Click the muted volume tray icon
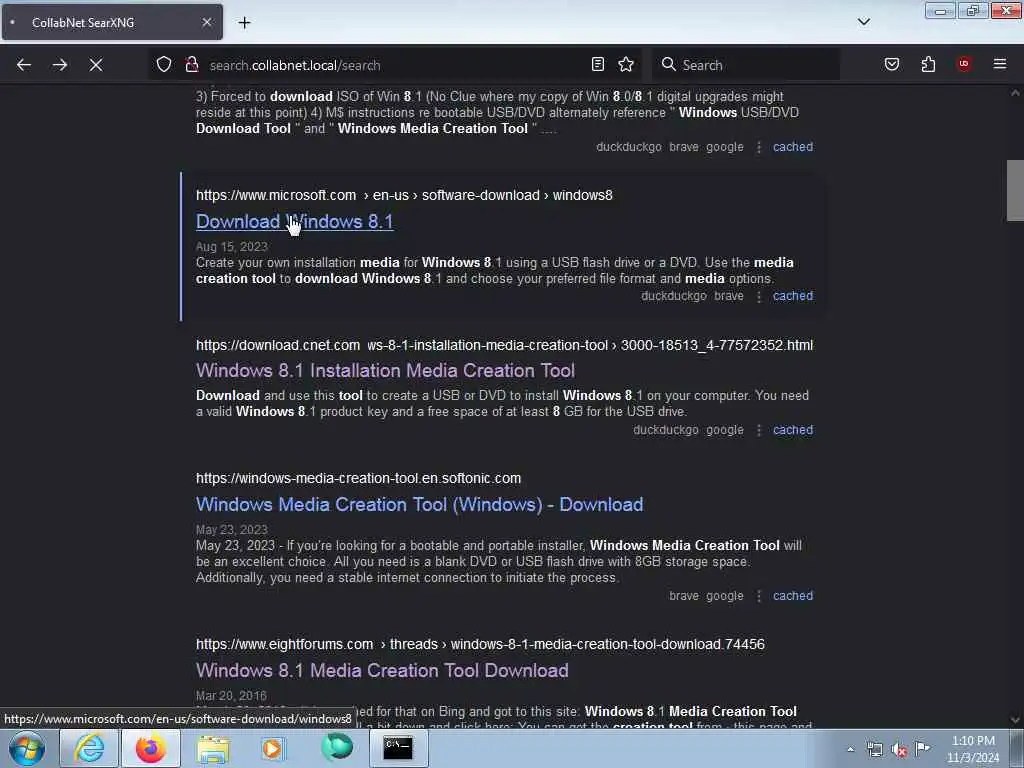The height and width of the screenshot is (768, 1024). click(899, 749)
